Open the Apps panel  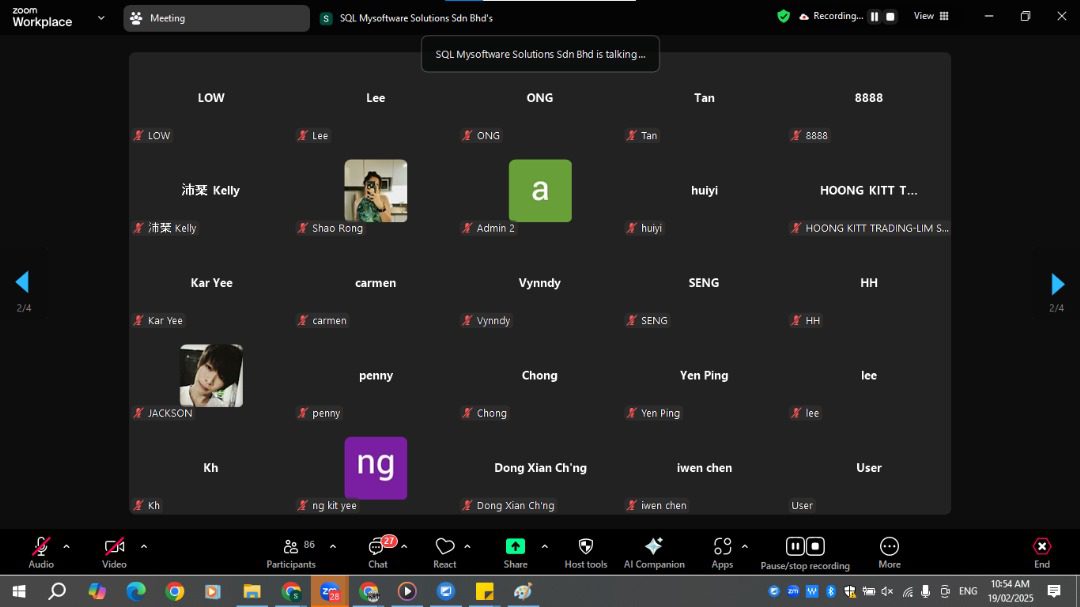tap(722, 550)
